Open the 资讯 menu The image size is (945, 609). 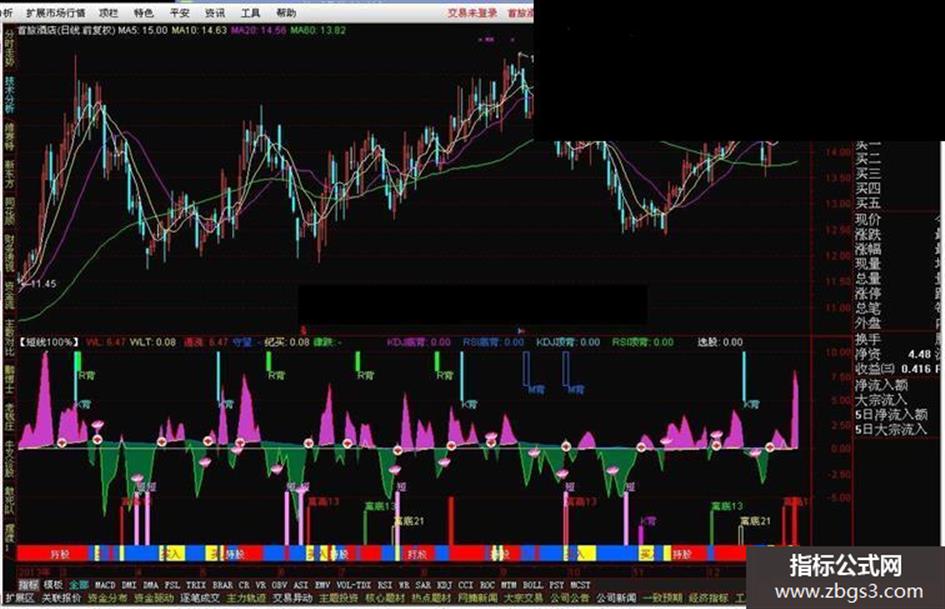[x=215, y=13]
